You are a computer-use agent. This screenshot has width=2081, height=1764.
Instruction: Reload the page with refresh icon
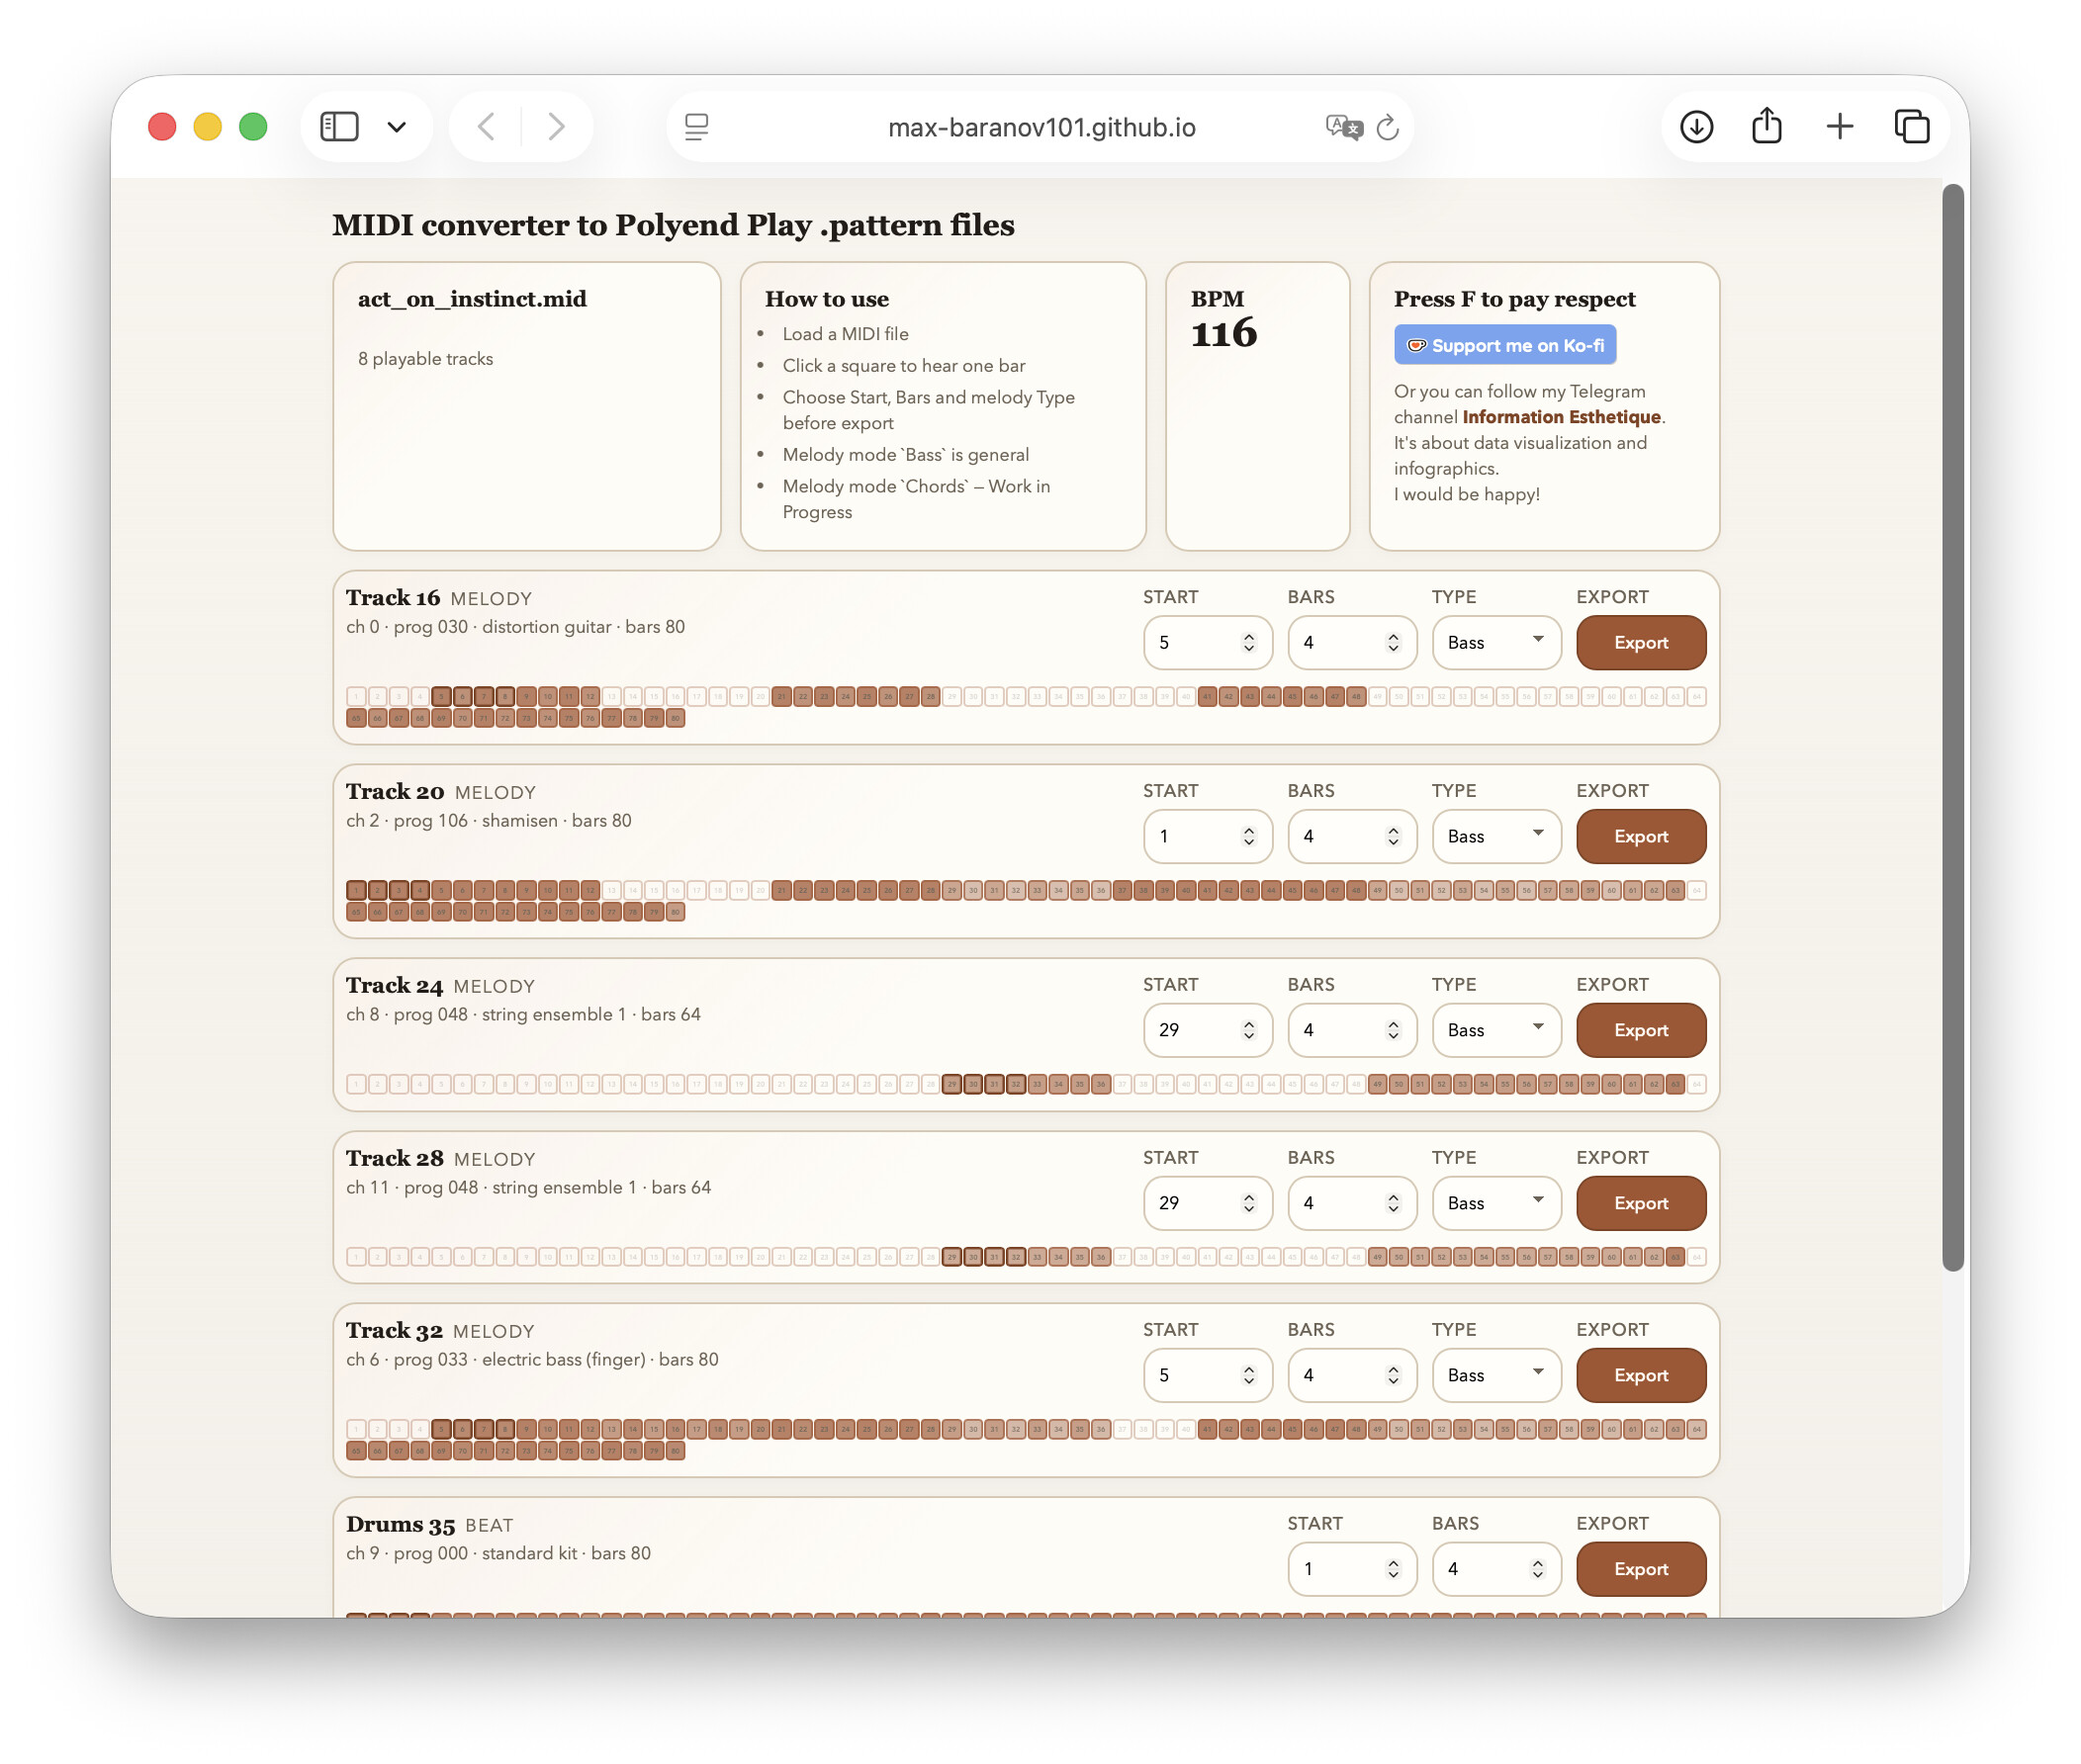coord(1388,127)
